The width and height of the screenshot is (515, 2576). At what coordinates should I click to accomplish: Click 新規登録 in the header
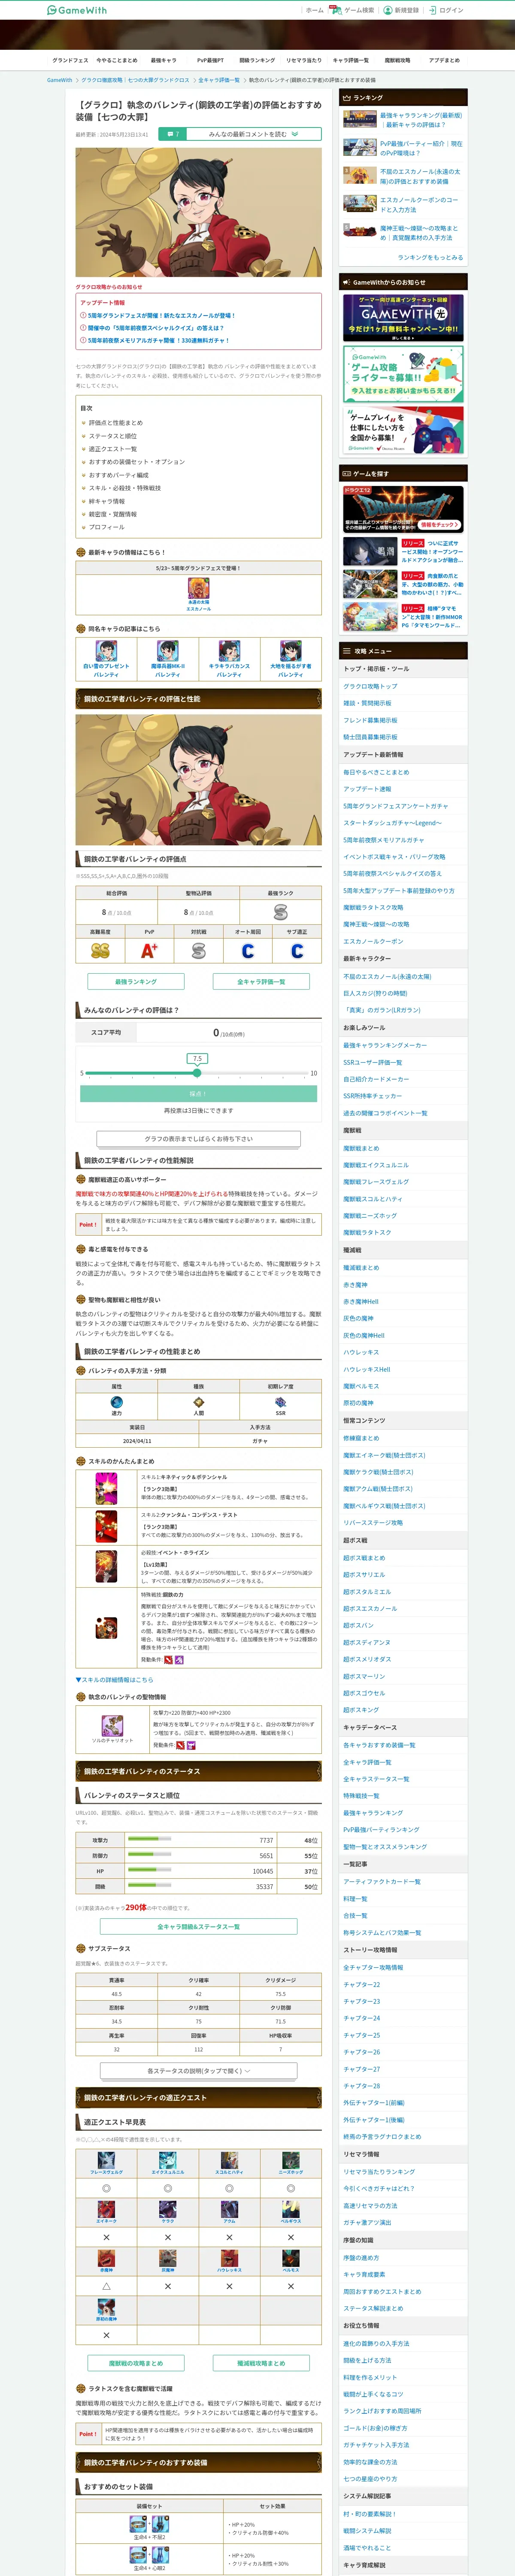tap(401, 10)
